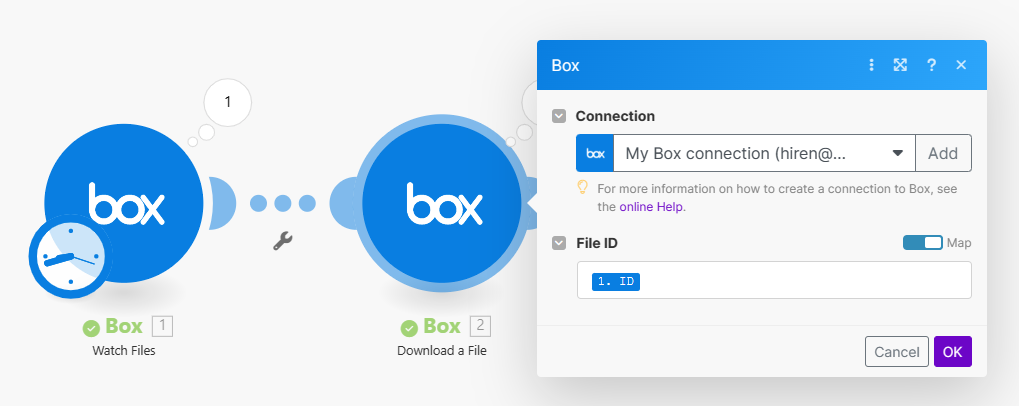
Task: Click the module number 2 badge
Action: 481,326
